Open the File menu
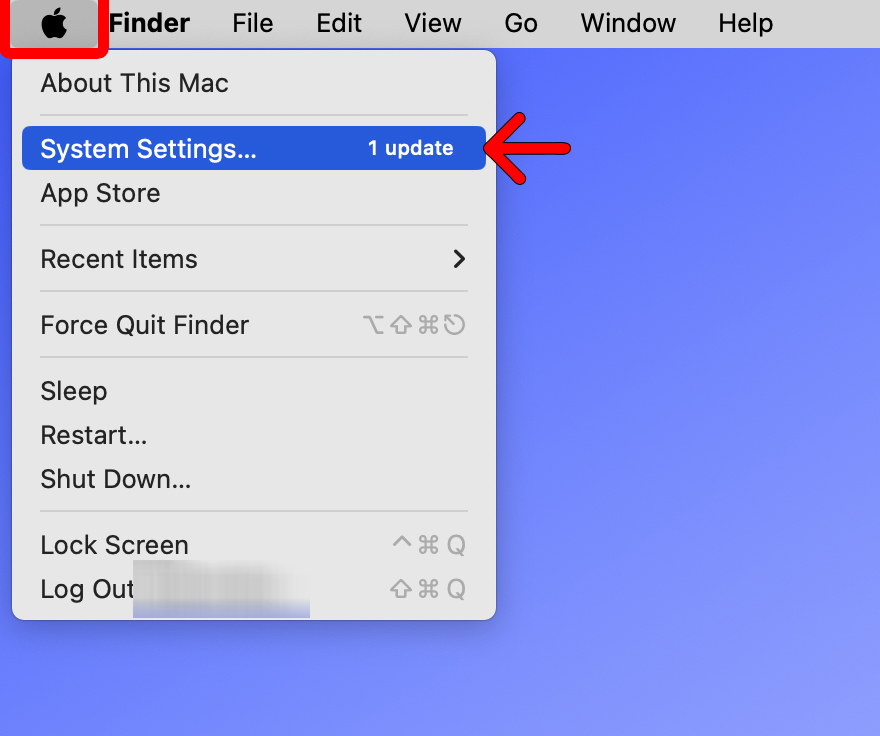The image size is (880, 736). coord(252,23)
